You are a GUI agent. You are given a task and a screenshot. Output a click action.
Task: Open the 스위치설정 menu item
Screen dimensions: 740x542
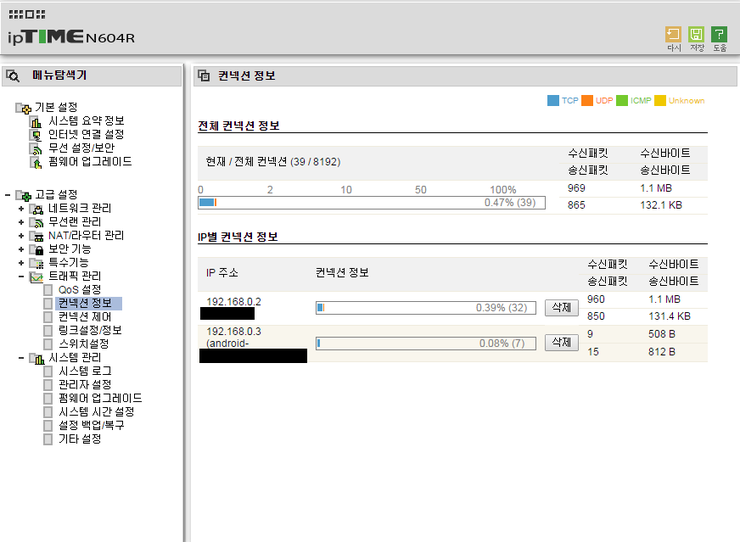pos(84,344)
